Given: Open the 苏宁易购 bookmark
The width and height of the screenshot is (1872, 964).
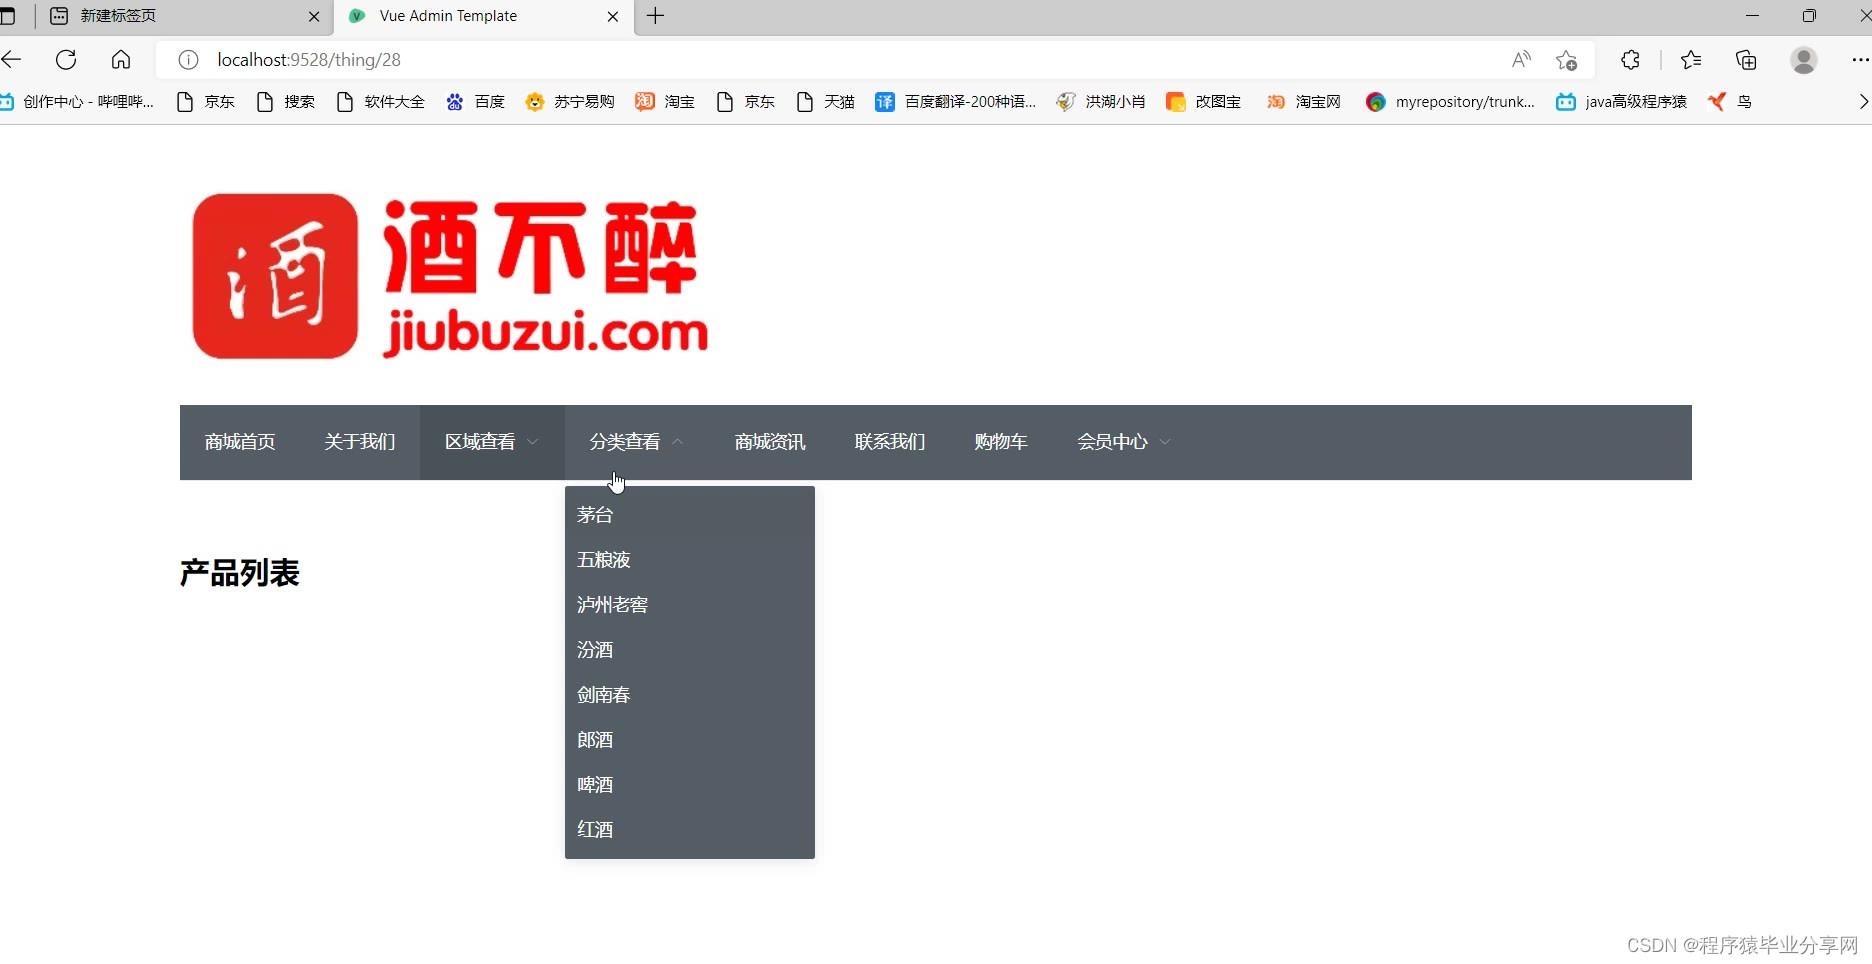Looking at the screenshot, I should tap(570, 102).
